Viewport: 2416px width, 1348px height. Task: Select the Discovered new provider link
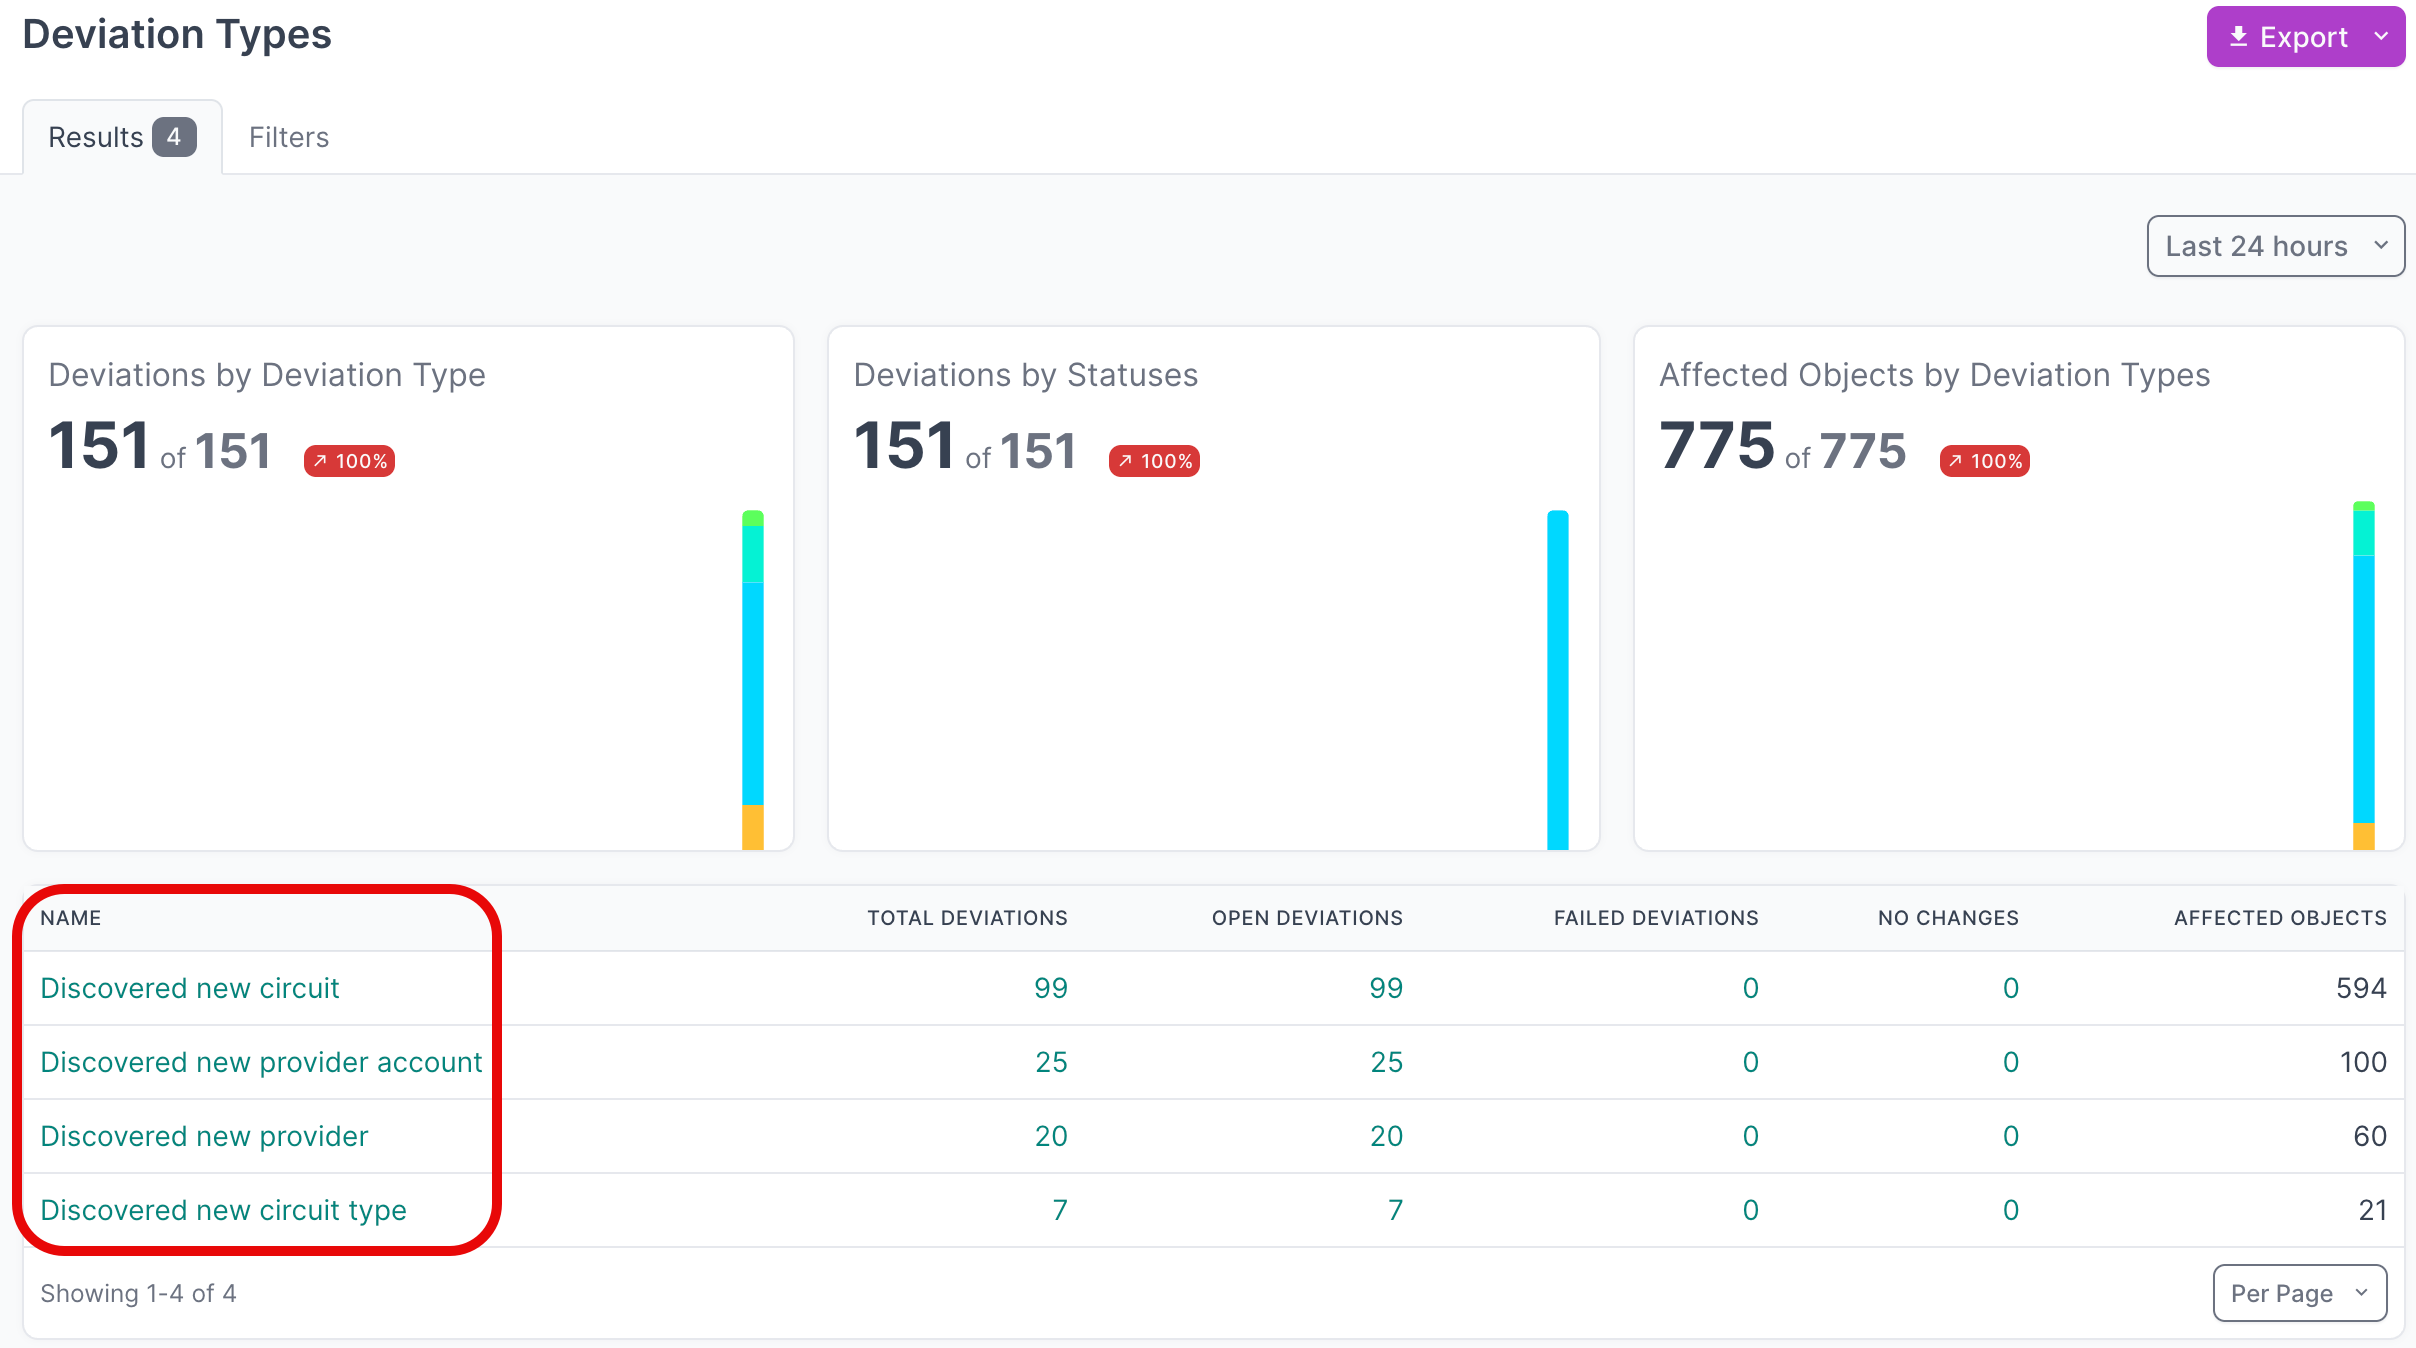click(204, 1136)
